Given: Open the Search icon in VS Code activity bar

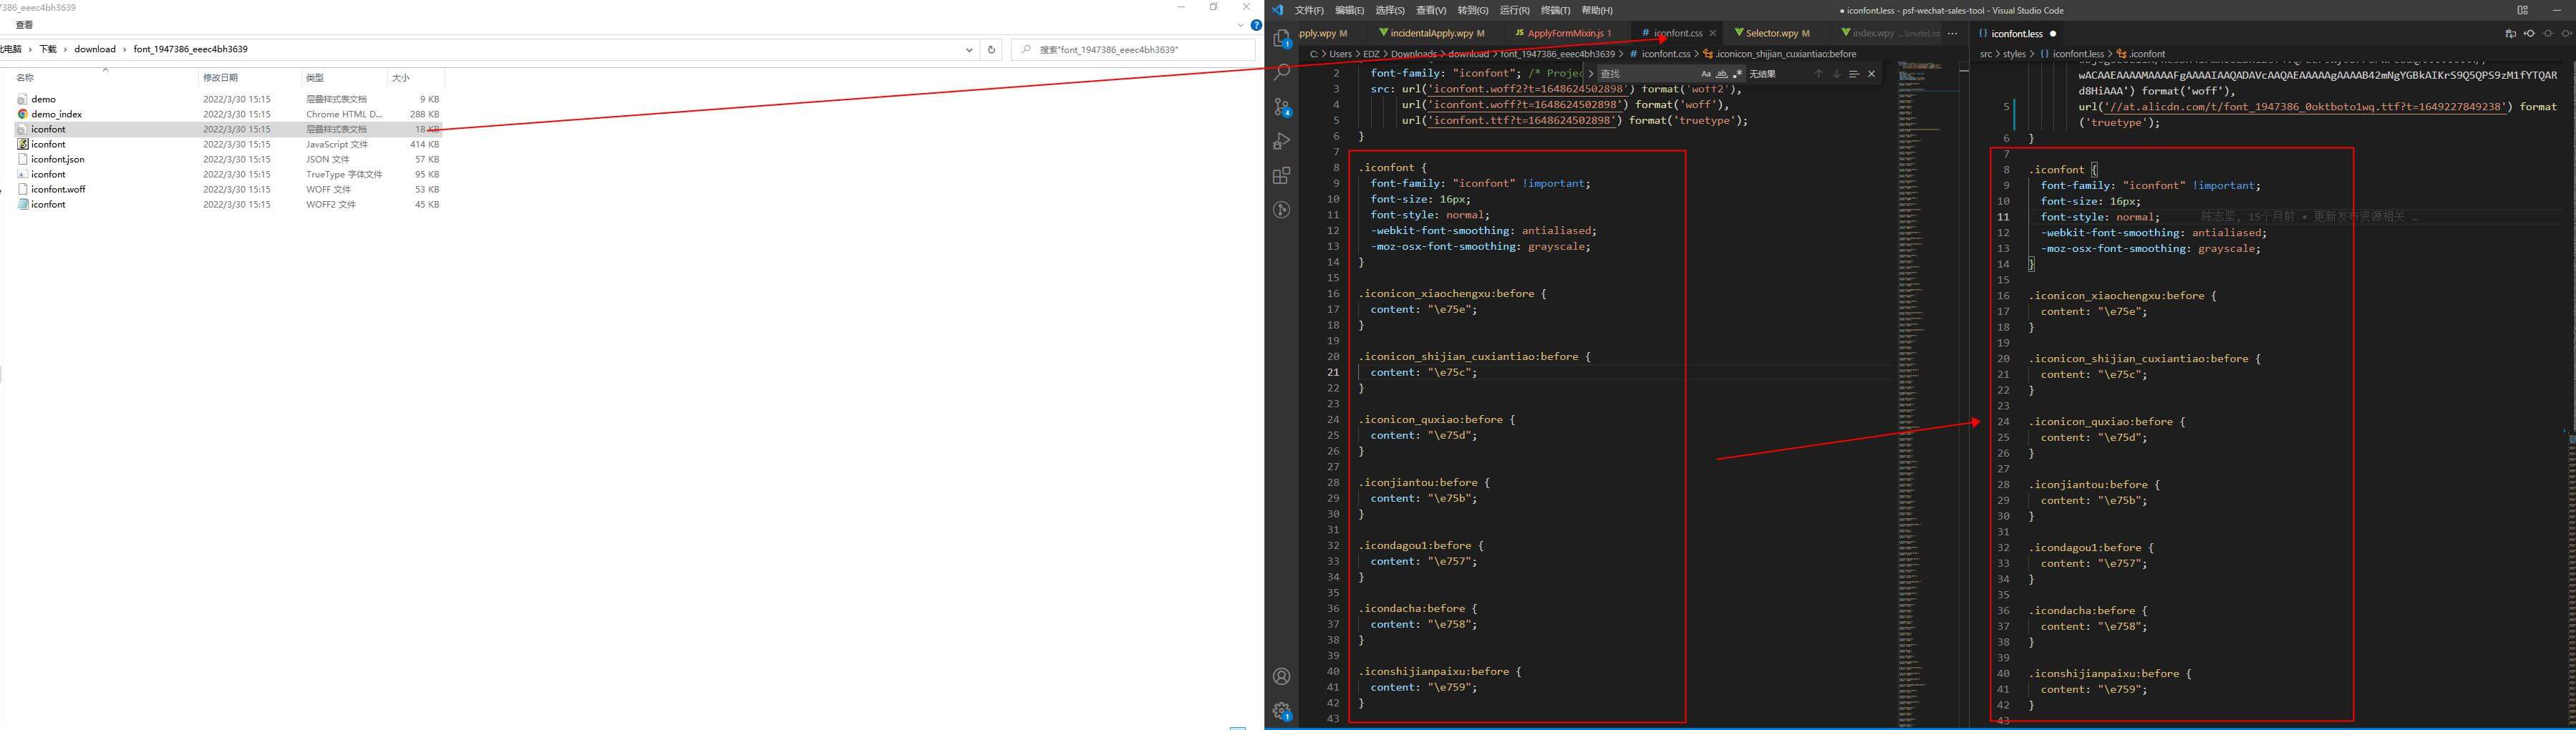Looking at the screenshot, I should coord(1282,72).
